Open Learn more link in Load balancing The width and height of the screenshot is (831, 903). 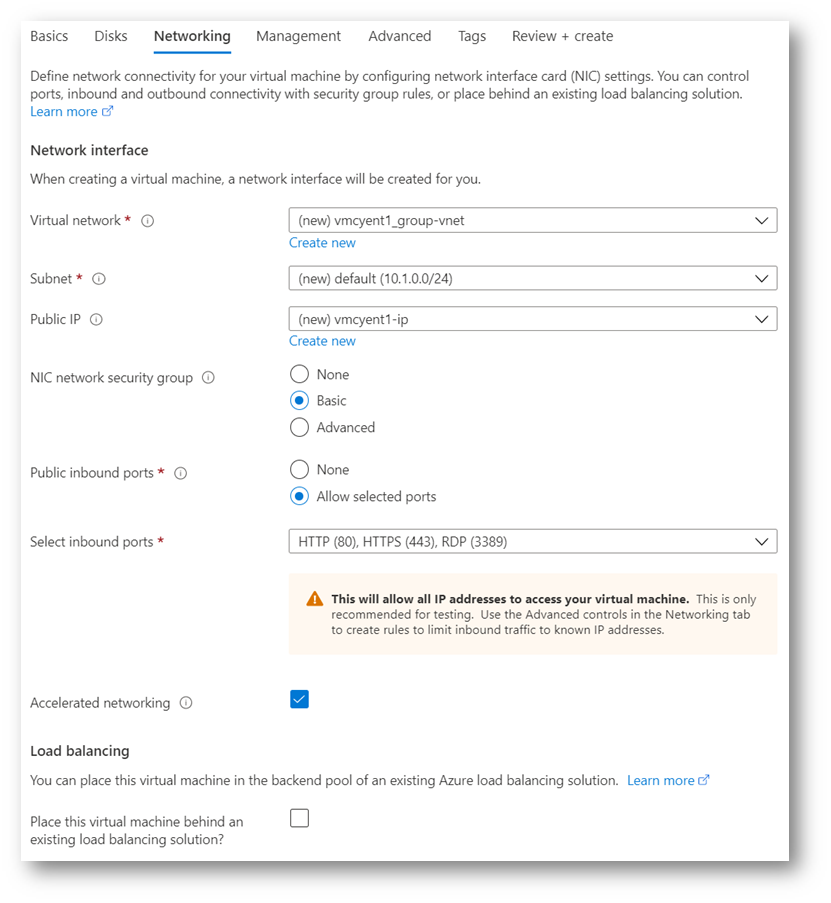(667, 780)
